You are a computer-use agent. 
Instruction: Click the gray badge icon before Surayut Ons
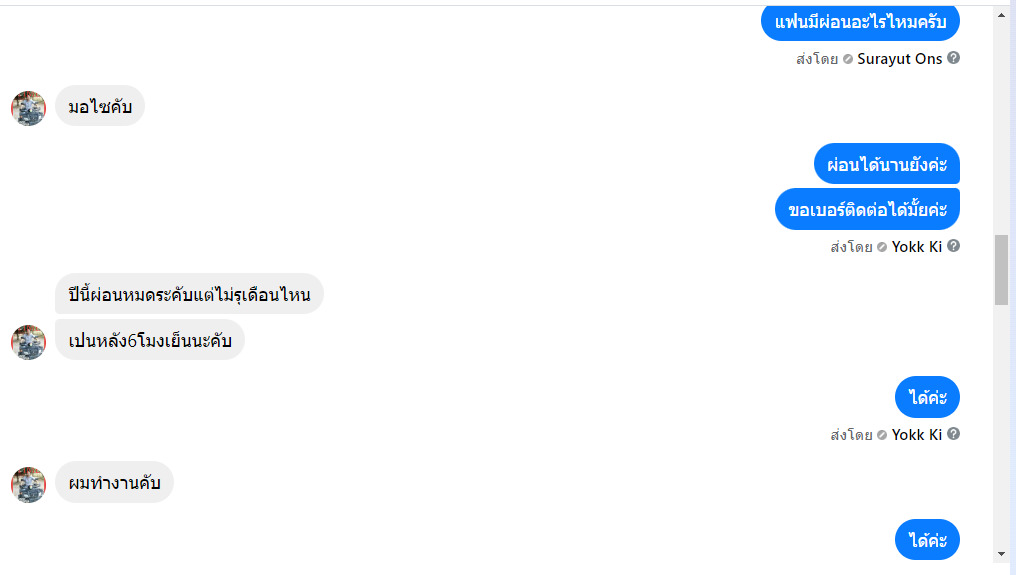pyautogui.click(x=848, y=59)
